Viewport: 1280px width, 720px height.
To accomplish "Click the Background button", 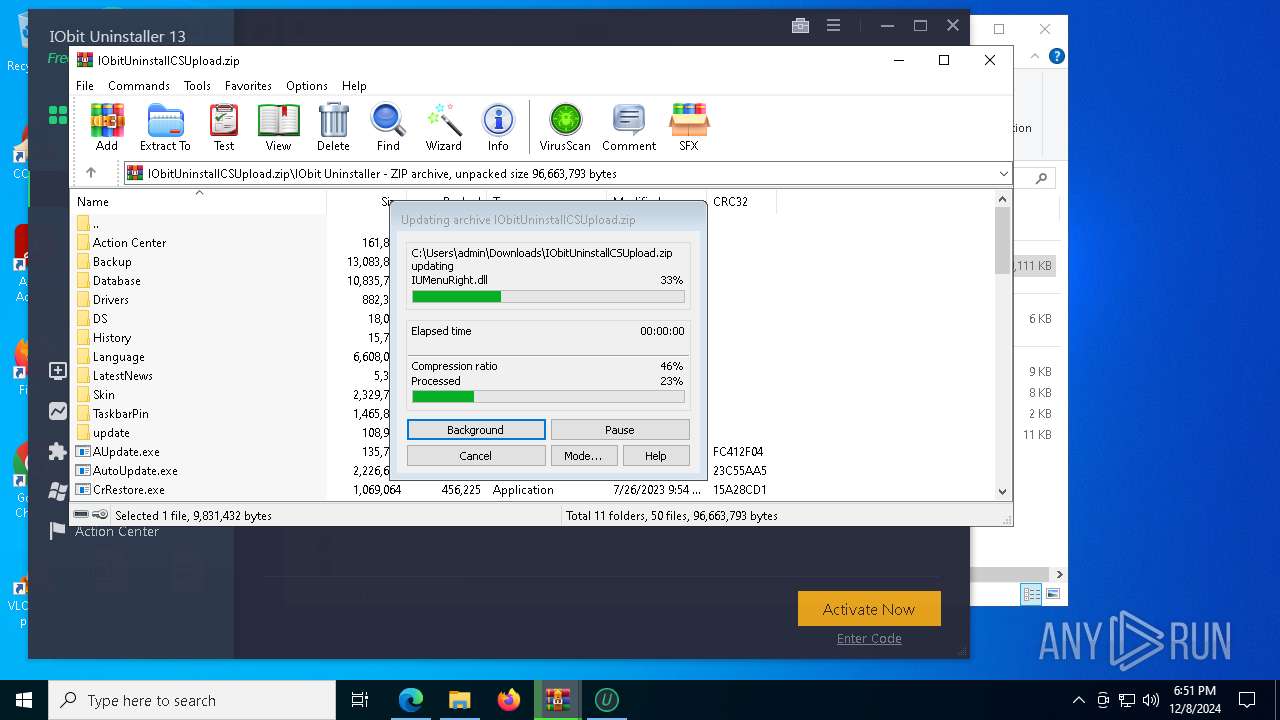I will [x=476, y=429].
